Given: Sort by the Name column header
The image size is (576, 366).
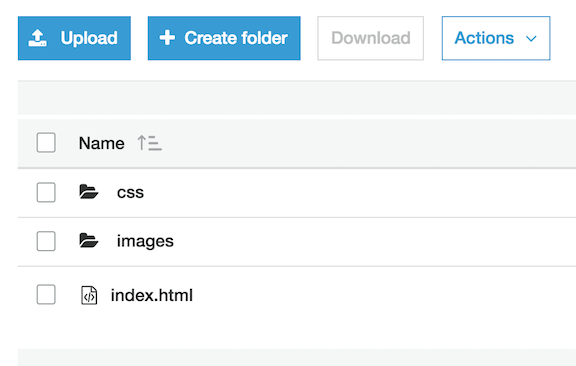Looking at the screenshot, I should pyautogui.click(x=101, y=143).
